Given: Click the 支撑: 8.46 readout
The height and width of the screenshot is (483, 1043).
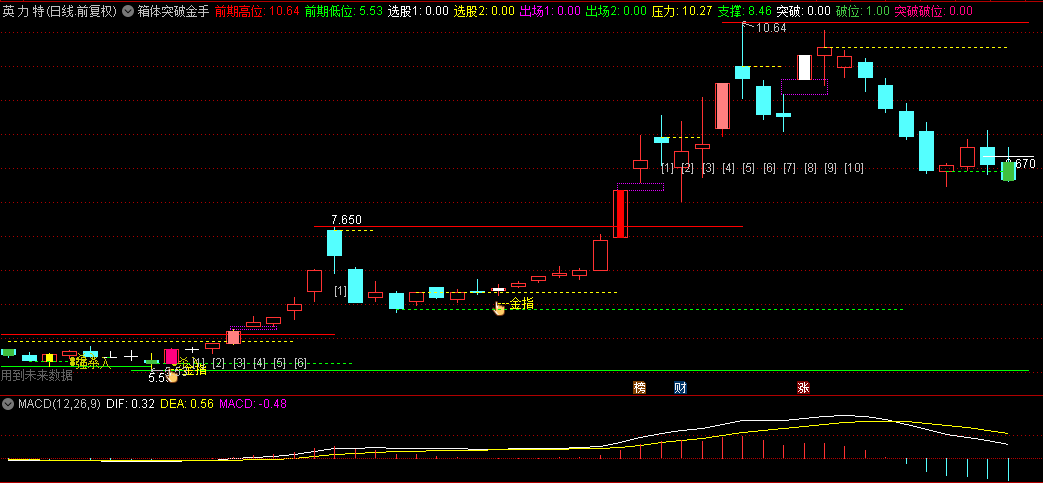Looking at the screenshot, I should [x=745, y=11].
